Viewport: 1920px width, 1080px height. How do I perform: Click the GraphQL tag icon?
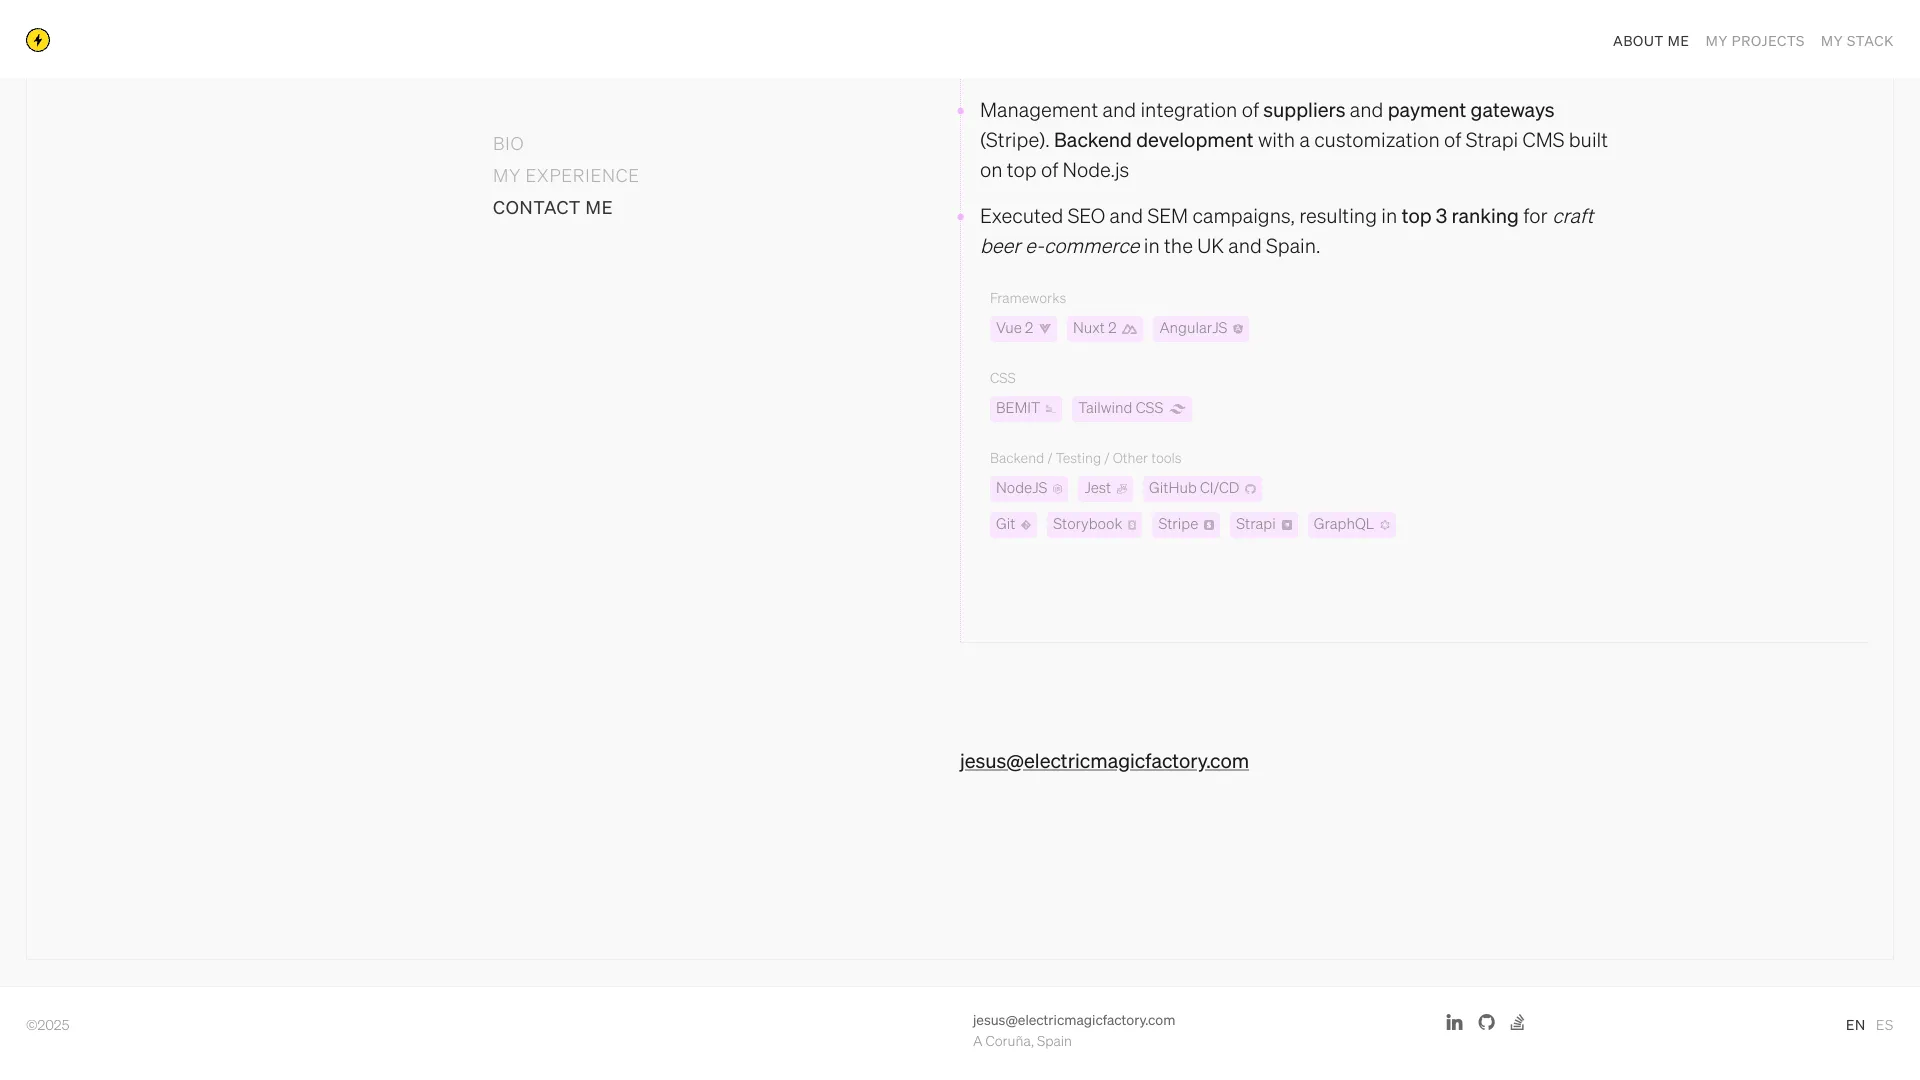point(1385,525)
